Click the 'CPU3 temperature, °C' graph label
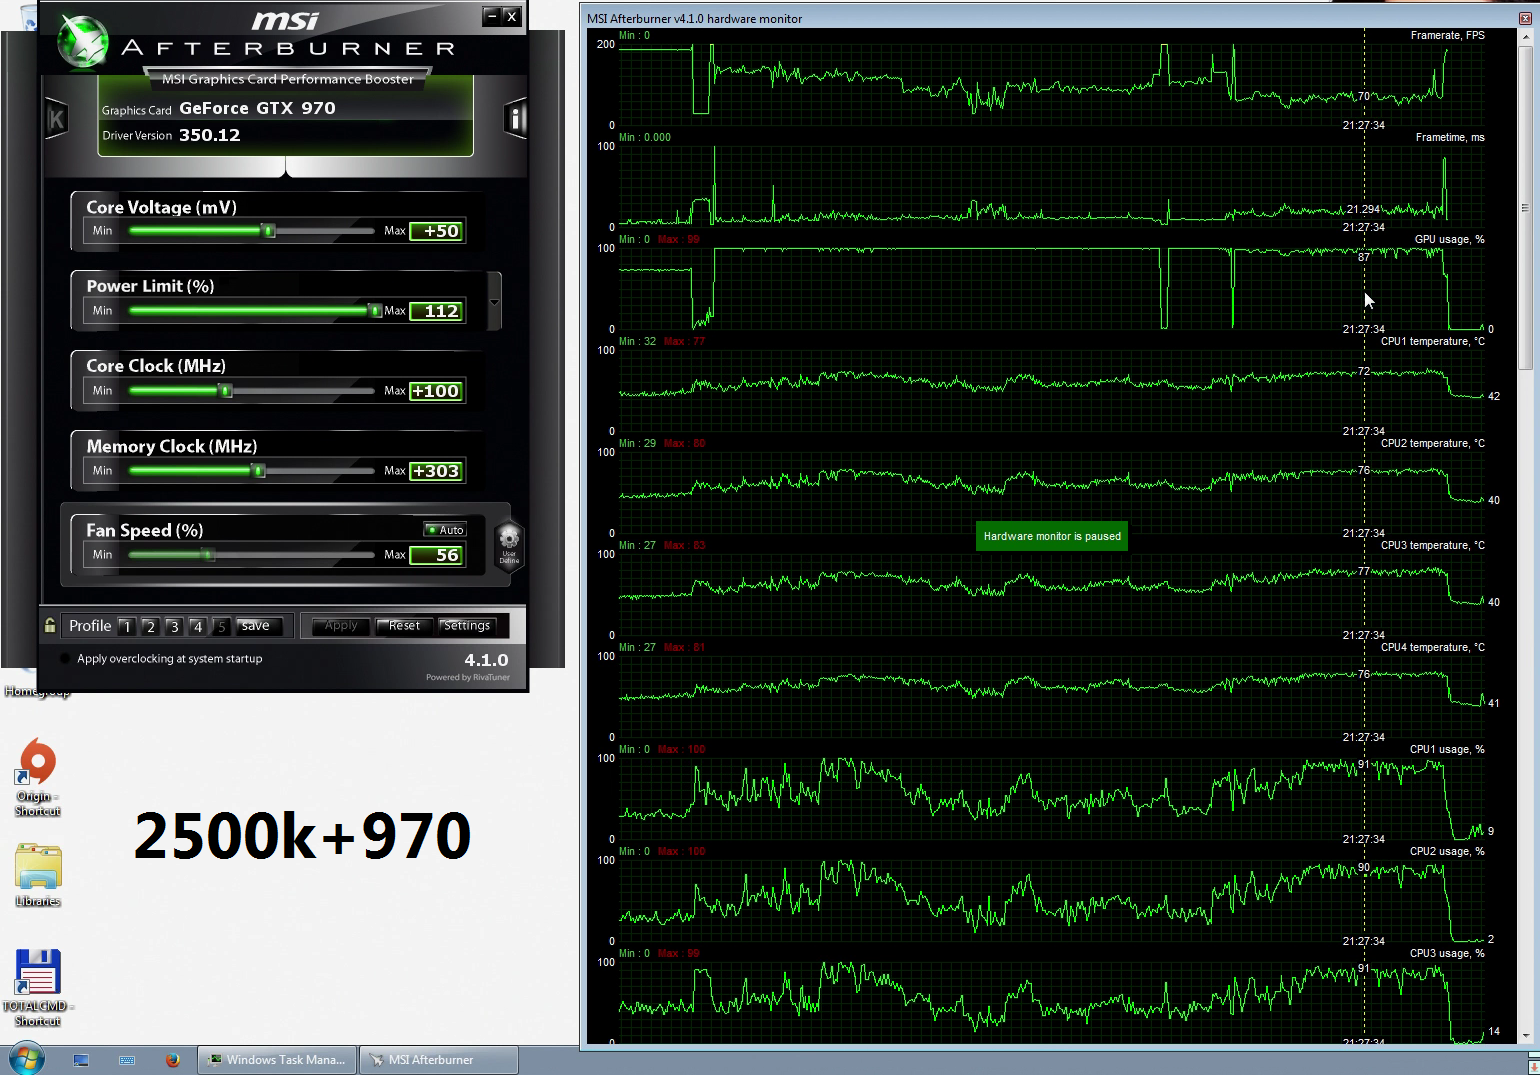The width and height of the screenshot is (1540, 1075). pos(1433,545)
